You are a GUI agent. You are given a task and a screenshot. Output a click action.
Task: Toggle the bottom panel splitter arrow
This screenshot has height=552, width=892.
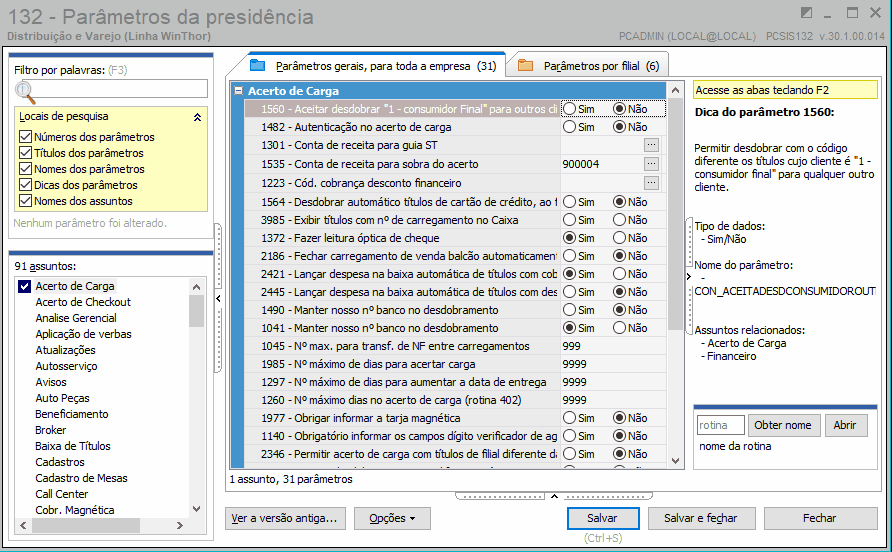click(x=554, y=496)
